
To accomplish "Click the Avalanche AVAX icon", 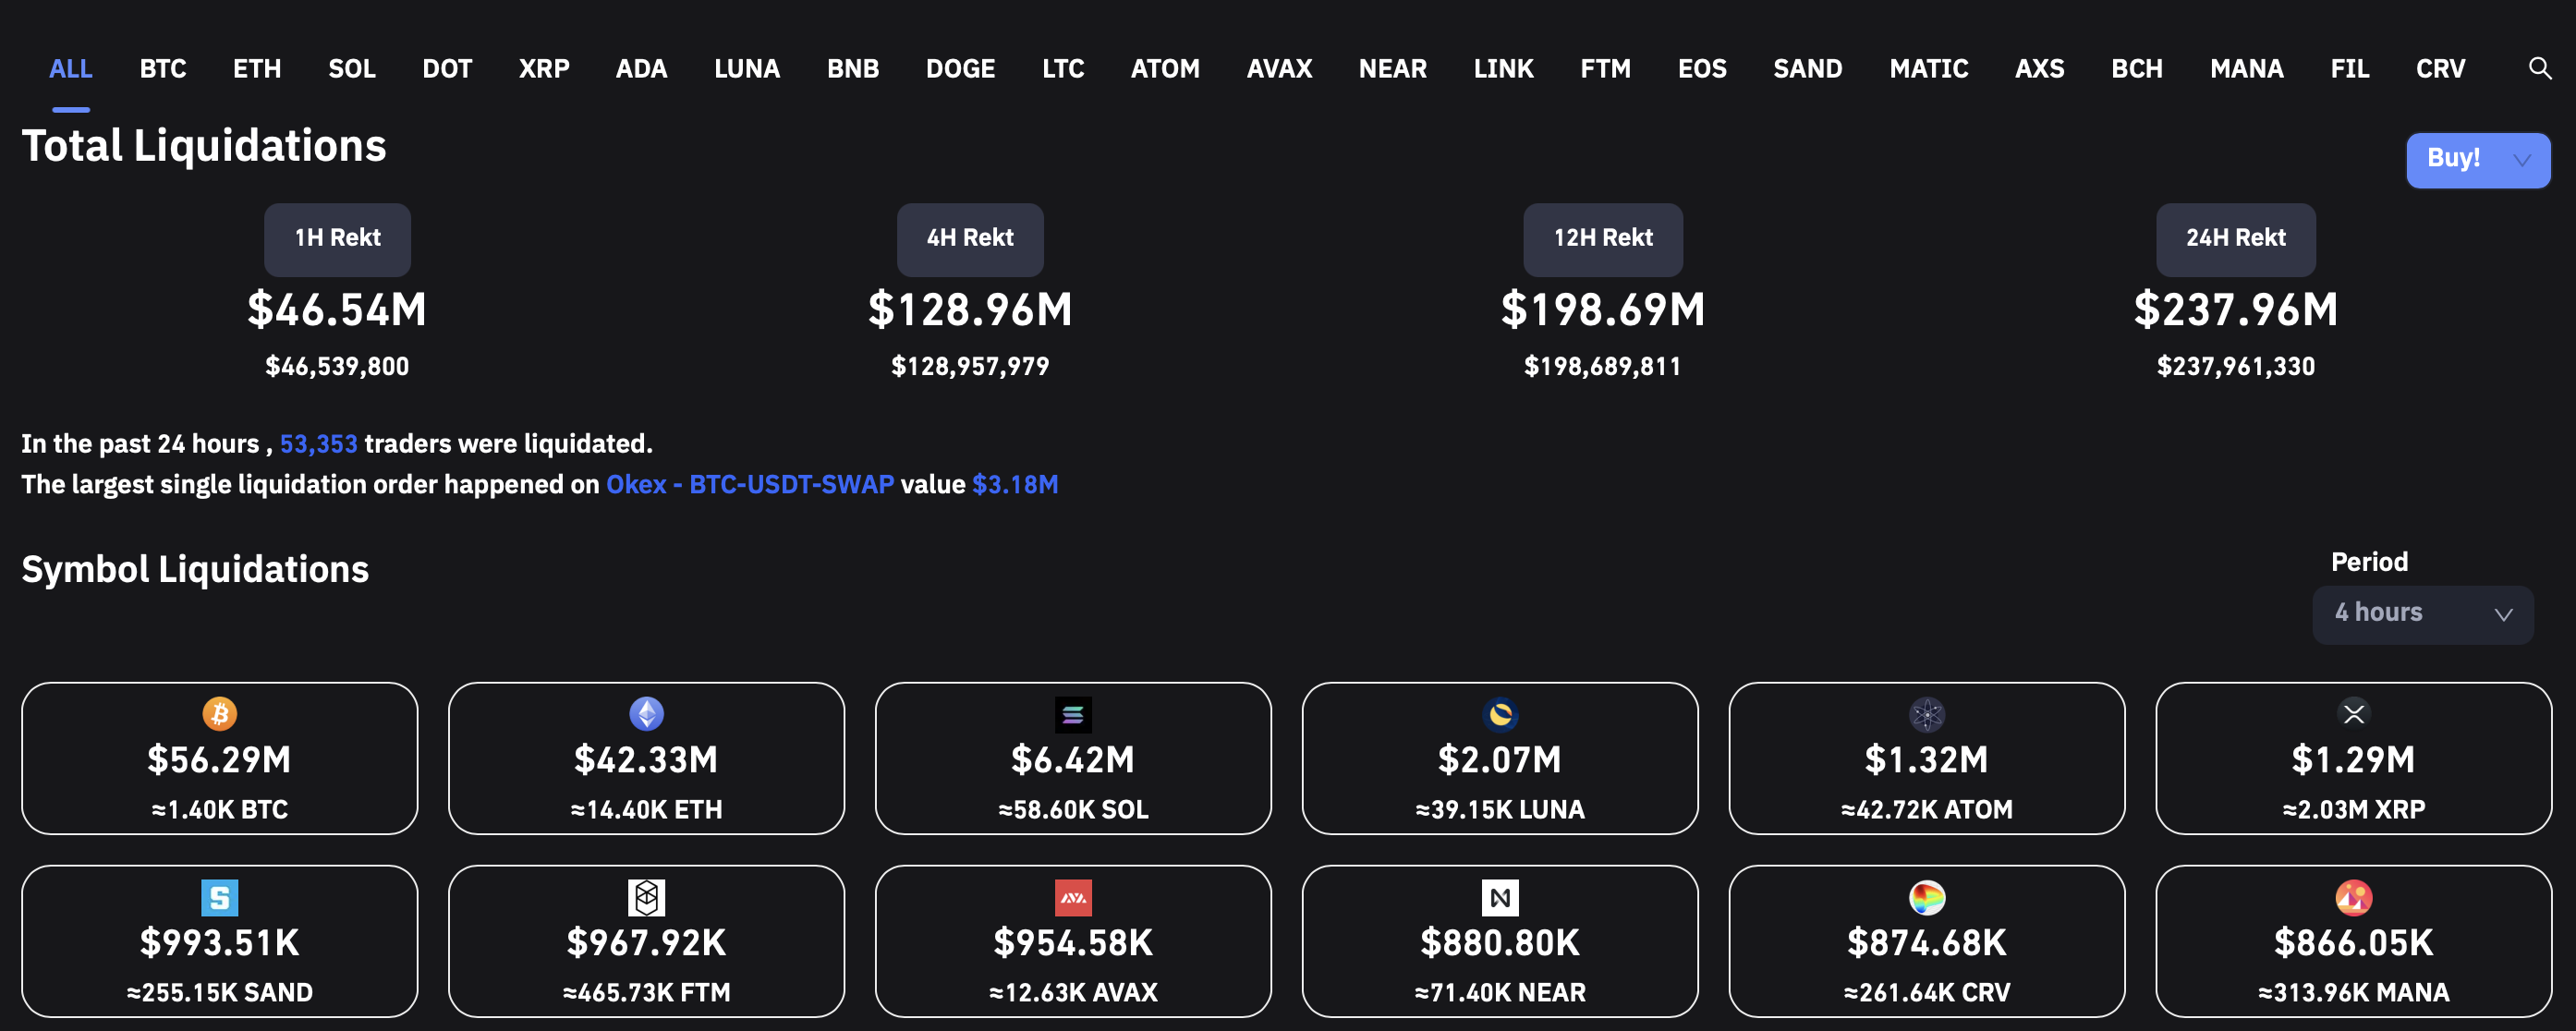I will pos(1073,897).
